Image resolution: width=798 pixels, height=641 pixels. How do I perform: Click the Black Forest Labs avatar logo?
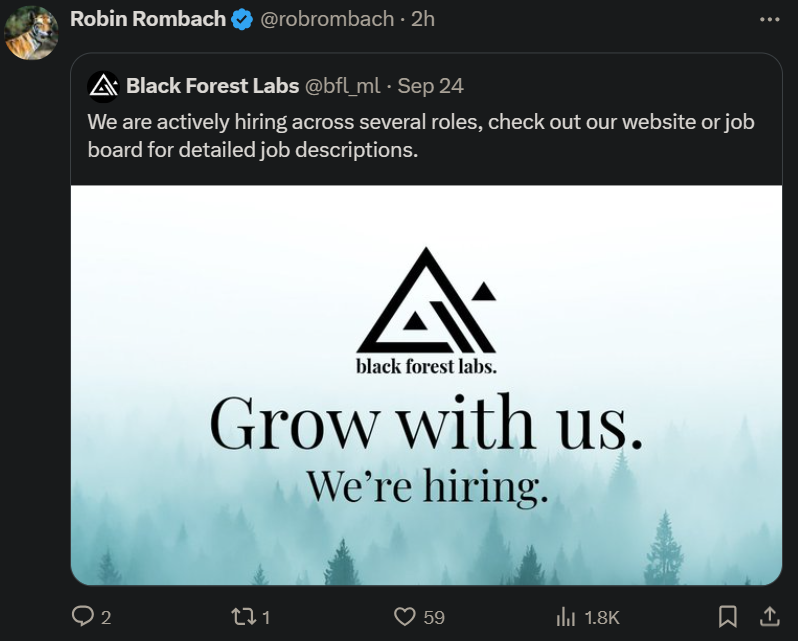point(103,86)
